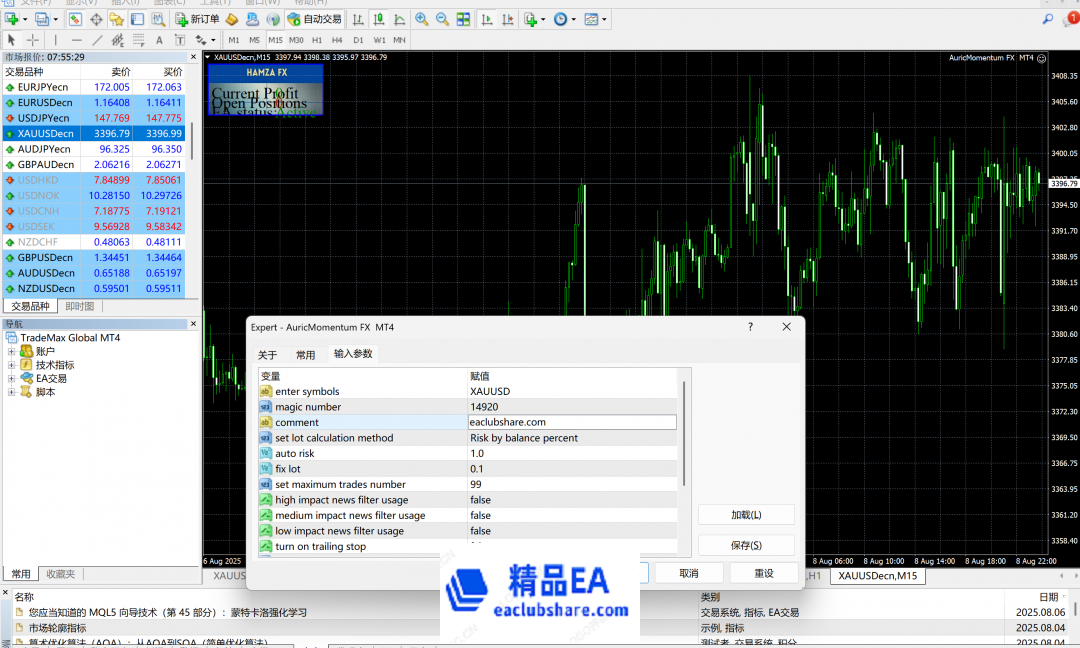The image size is (1080, 648).
Task: Switch timeframe to H1
Action: coord(317,40)
